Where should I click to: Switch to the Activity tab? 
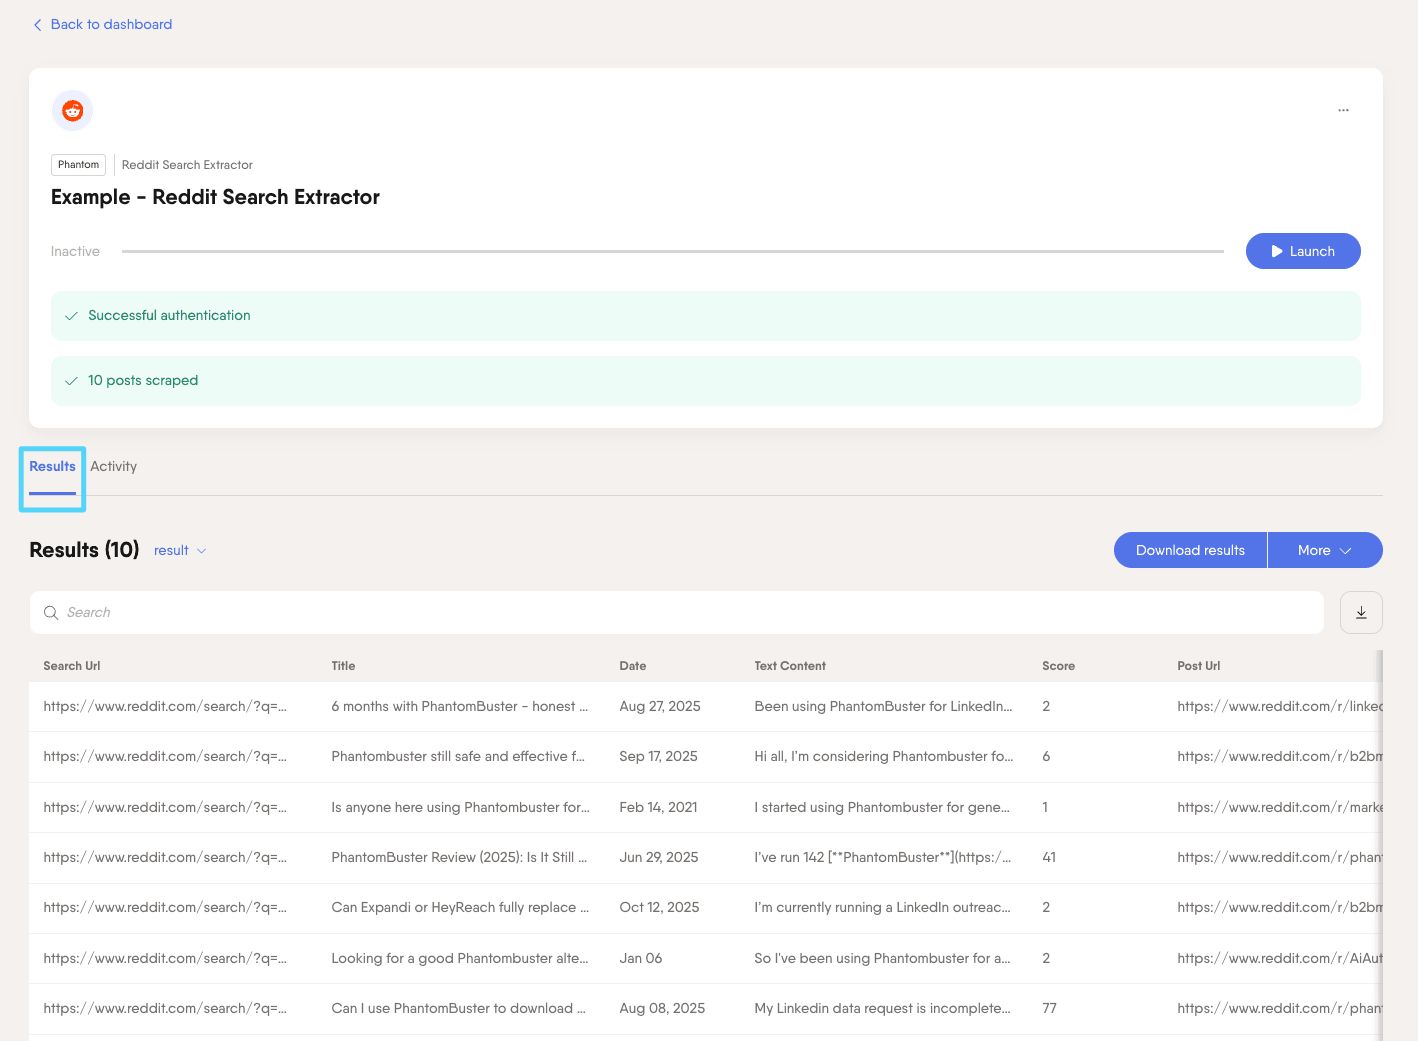click(x=113, y=467)
